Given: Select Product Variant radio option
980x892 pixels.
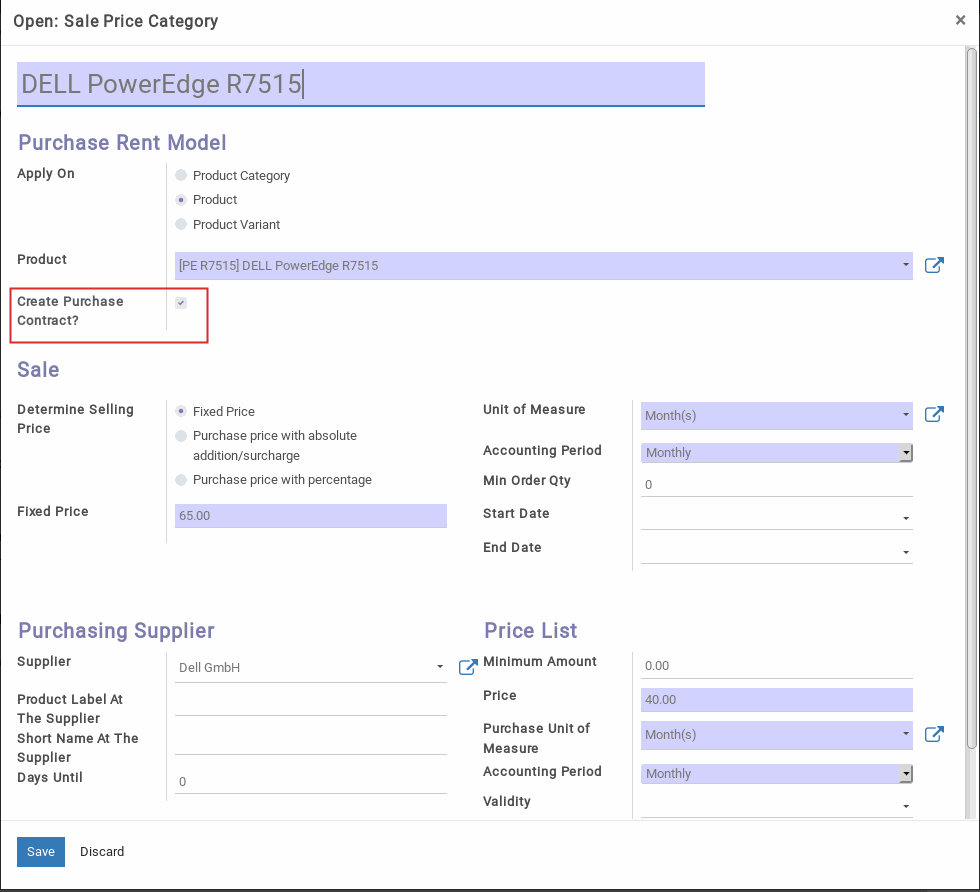Looking at the screenshot, I should (x=181, y=224).
